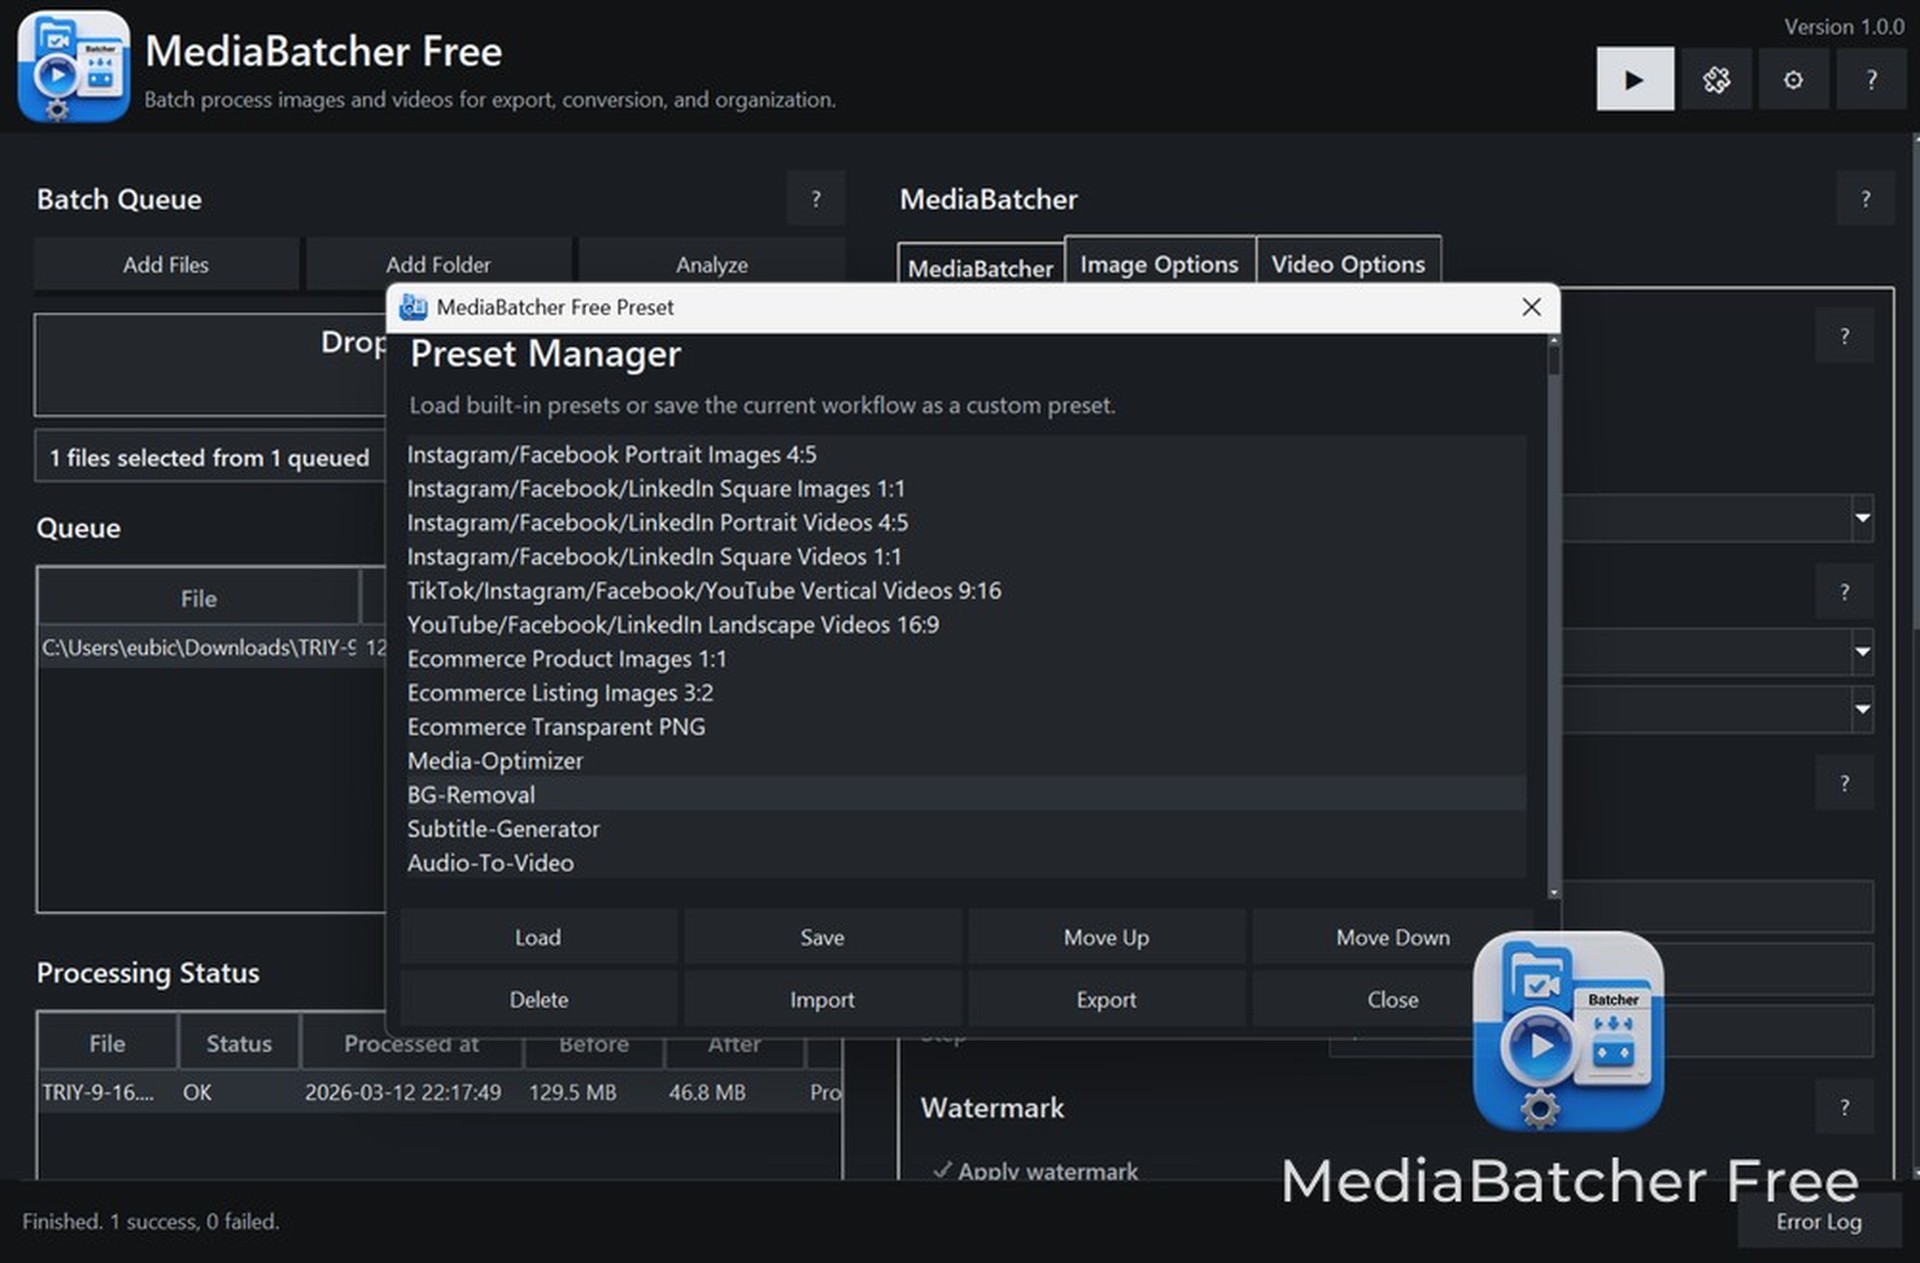Toggle the Apply watermark checkbox
Viewport: 1920px width, 1263px height.
pyautogui.click(x=941, y=1170)
